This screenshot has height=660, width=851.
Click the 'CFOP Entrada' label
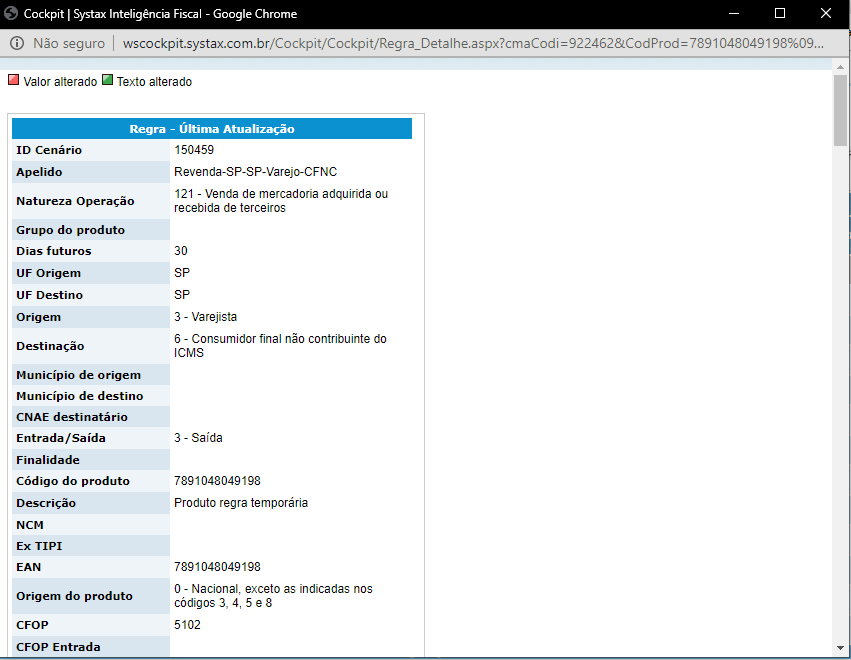pos(58,647)
